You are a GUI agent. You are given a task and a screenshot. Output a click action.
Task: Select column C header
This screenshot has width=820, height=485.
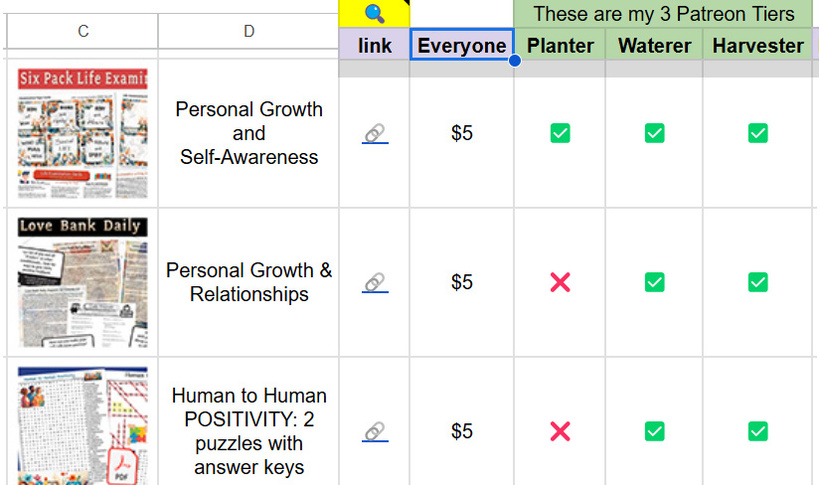point(83,31)
